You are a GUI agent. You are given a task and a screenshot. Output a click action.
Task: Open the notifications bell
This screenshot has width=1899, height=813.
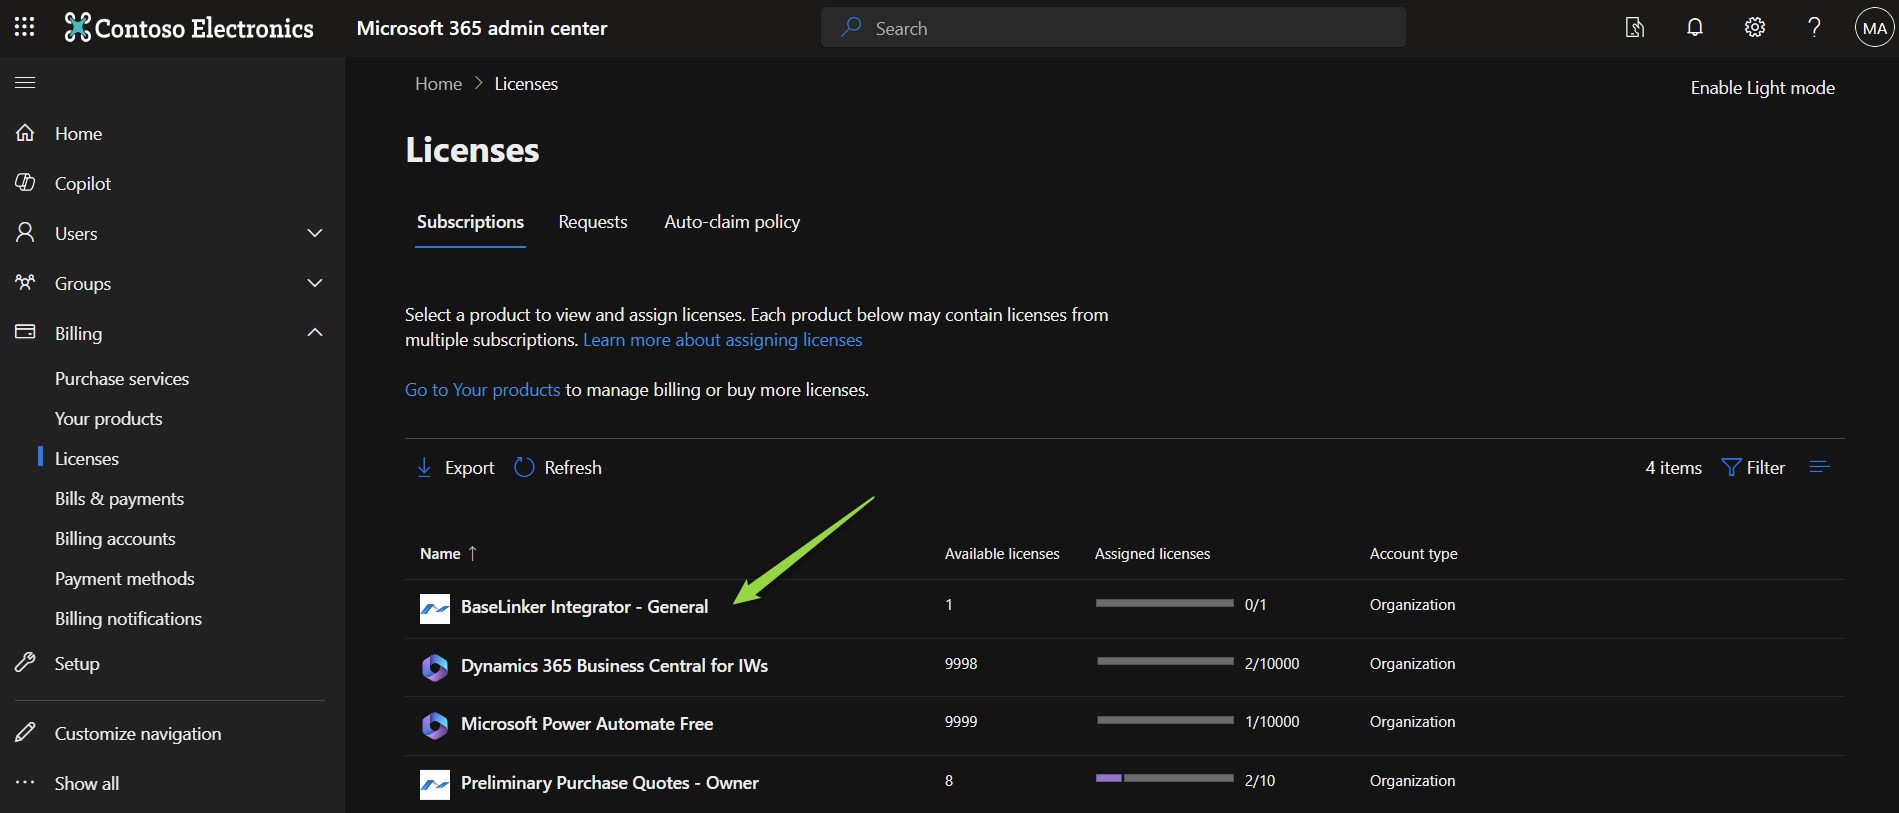(1695, 28)
